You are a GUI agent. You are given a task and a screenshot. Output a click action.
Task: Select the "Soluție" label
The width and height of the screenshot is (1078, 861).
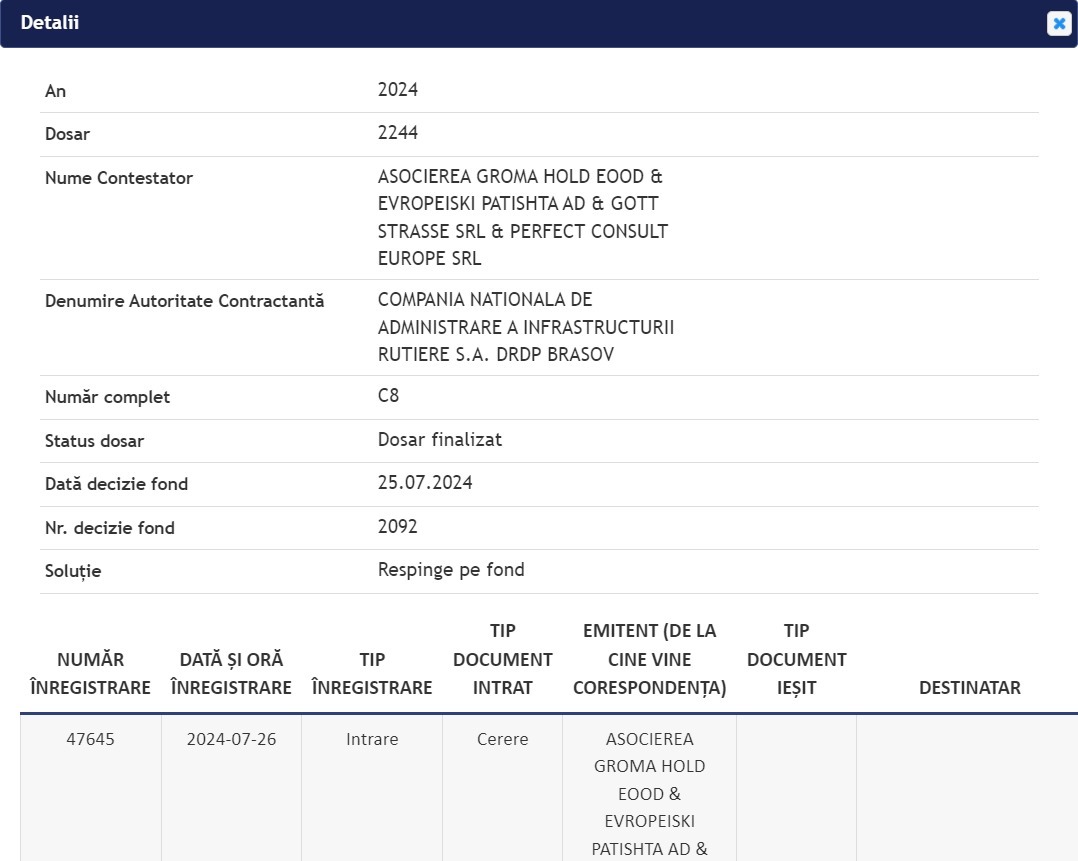pos(73,571)
